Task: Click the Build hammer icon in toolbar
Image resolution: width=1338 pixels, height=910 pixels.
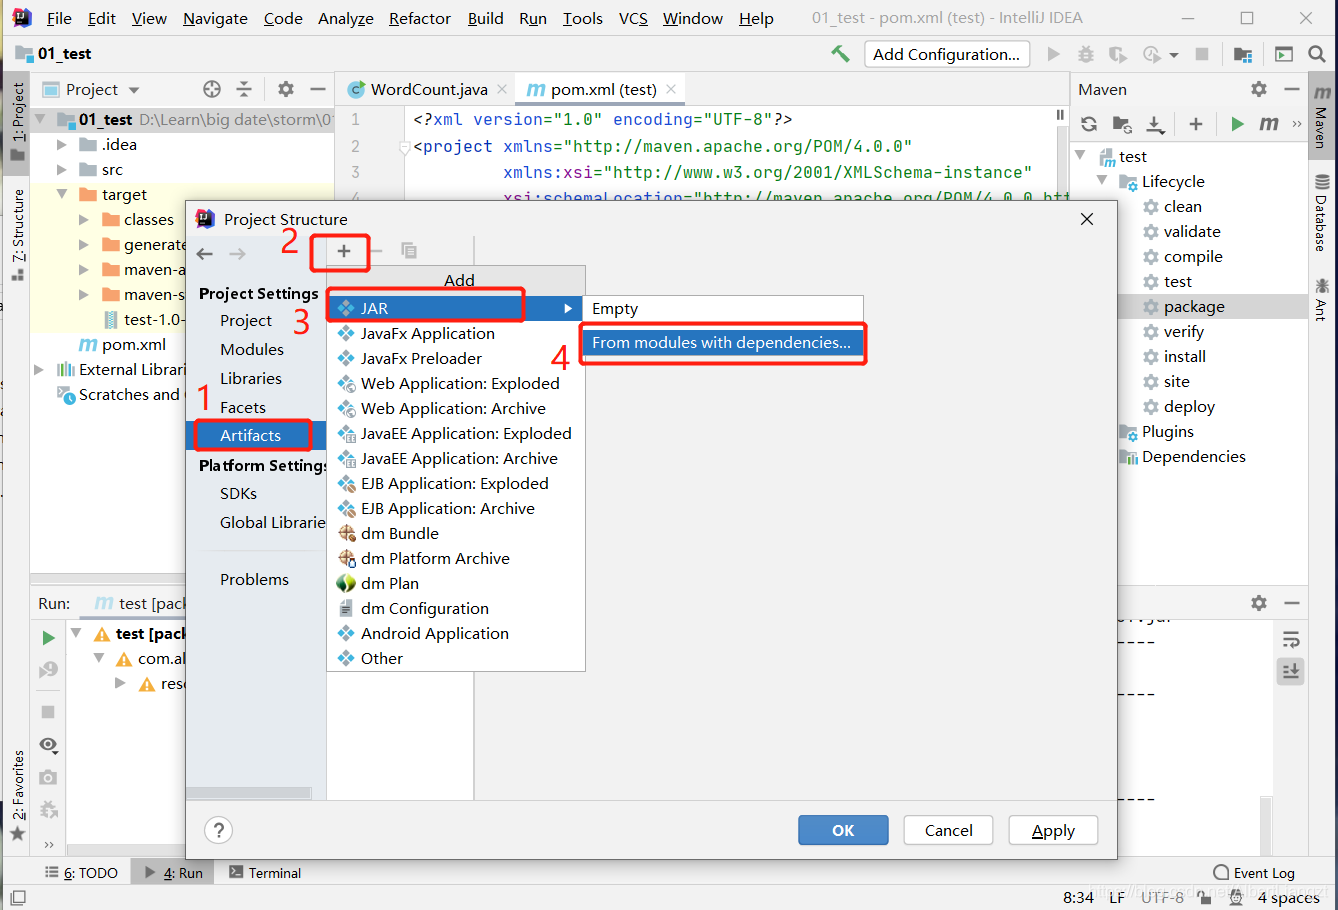Action: [x=840, y=54]
